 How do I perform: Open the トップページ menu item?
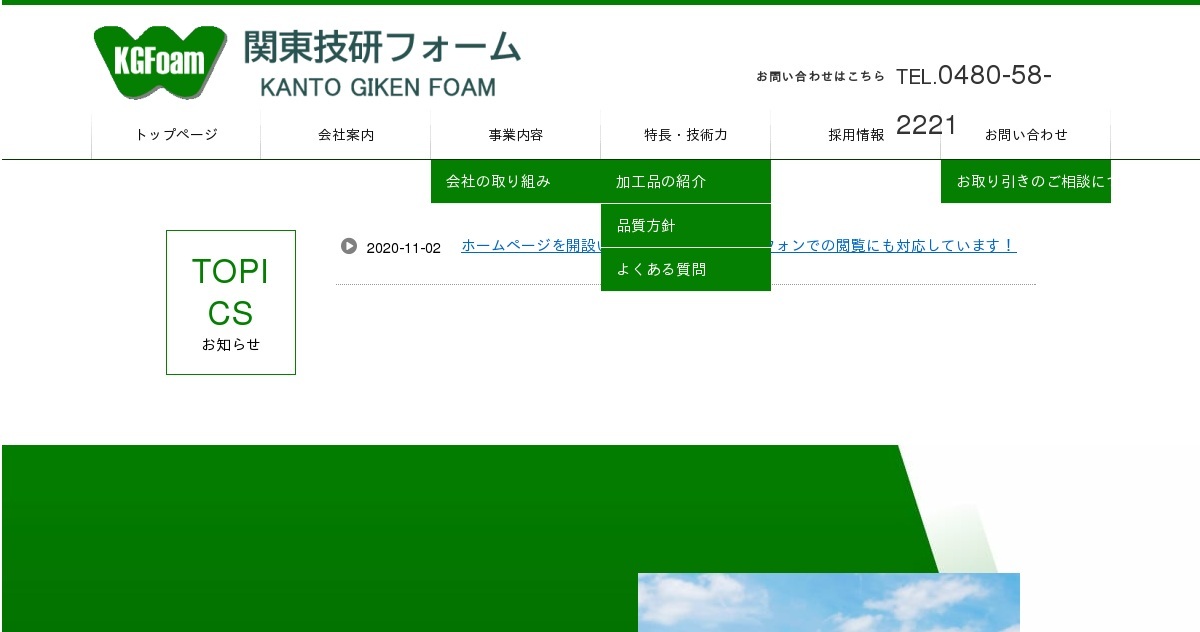point(176,133)
